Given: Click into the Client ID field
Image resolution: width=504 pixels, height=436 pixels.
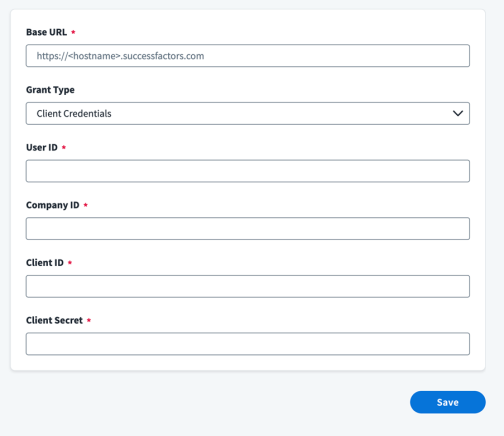Looking at the screenshot, I should coord(248,286).
